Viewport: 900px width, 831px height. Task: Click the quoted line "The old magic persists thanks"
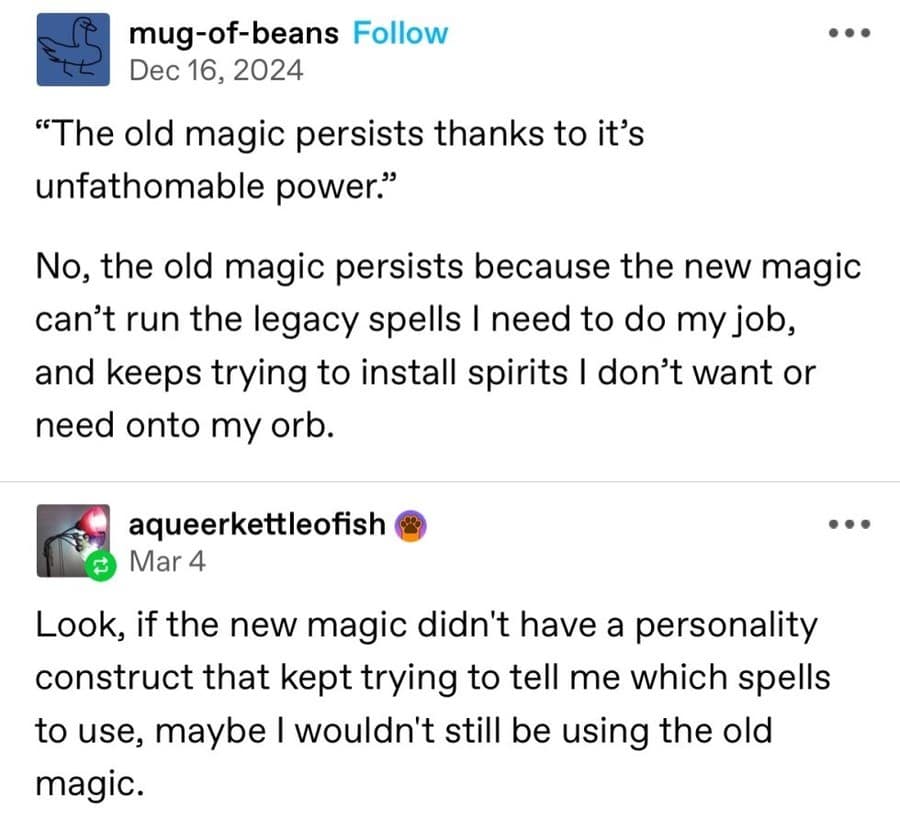[x=339, y=135]
